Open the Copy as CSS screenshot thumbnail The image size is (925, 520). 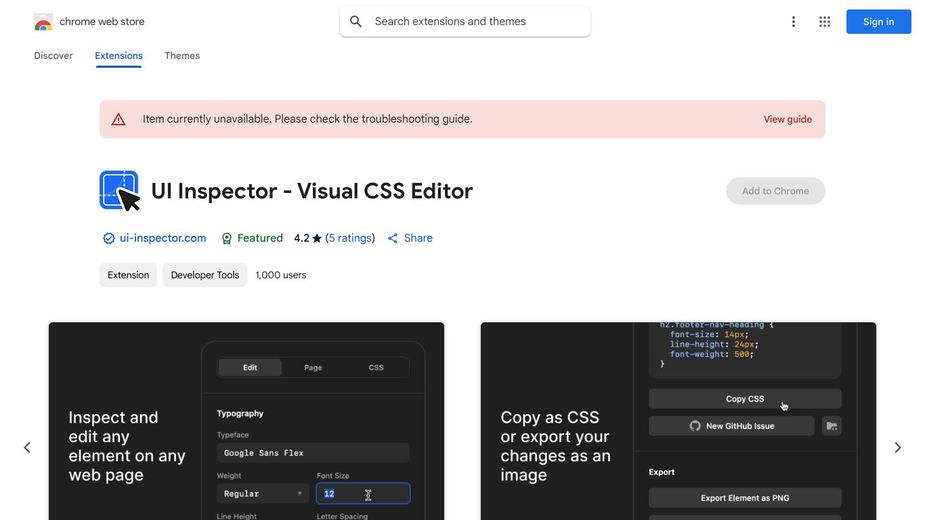click(678, 420)
